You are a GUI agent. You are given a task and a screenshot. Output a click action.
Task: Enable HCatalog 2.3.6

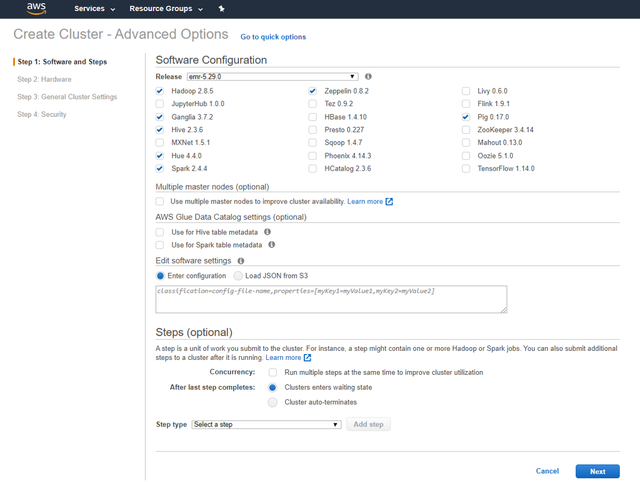[313, 168]
